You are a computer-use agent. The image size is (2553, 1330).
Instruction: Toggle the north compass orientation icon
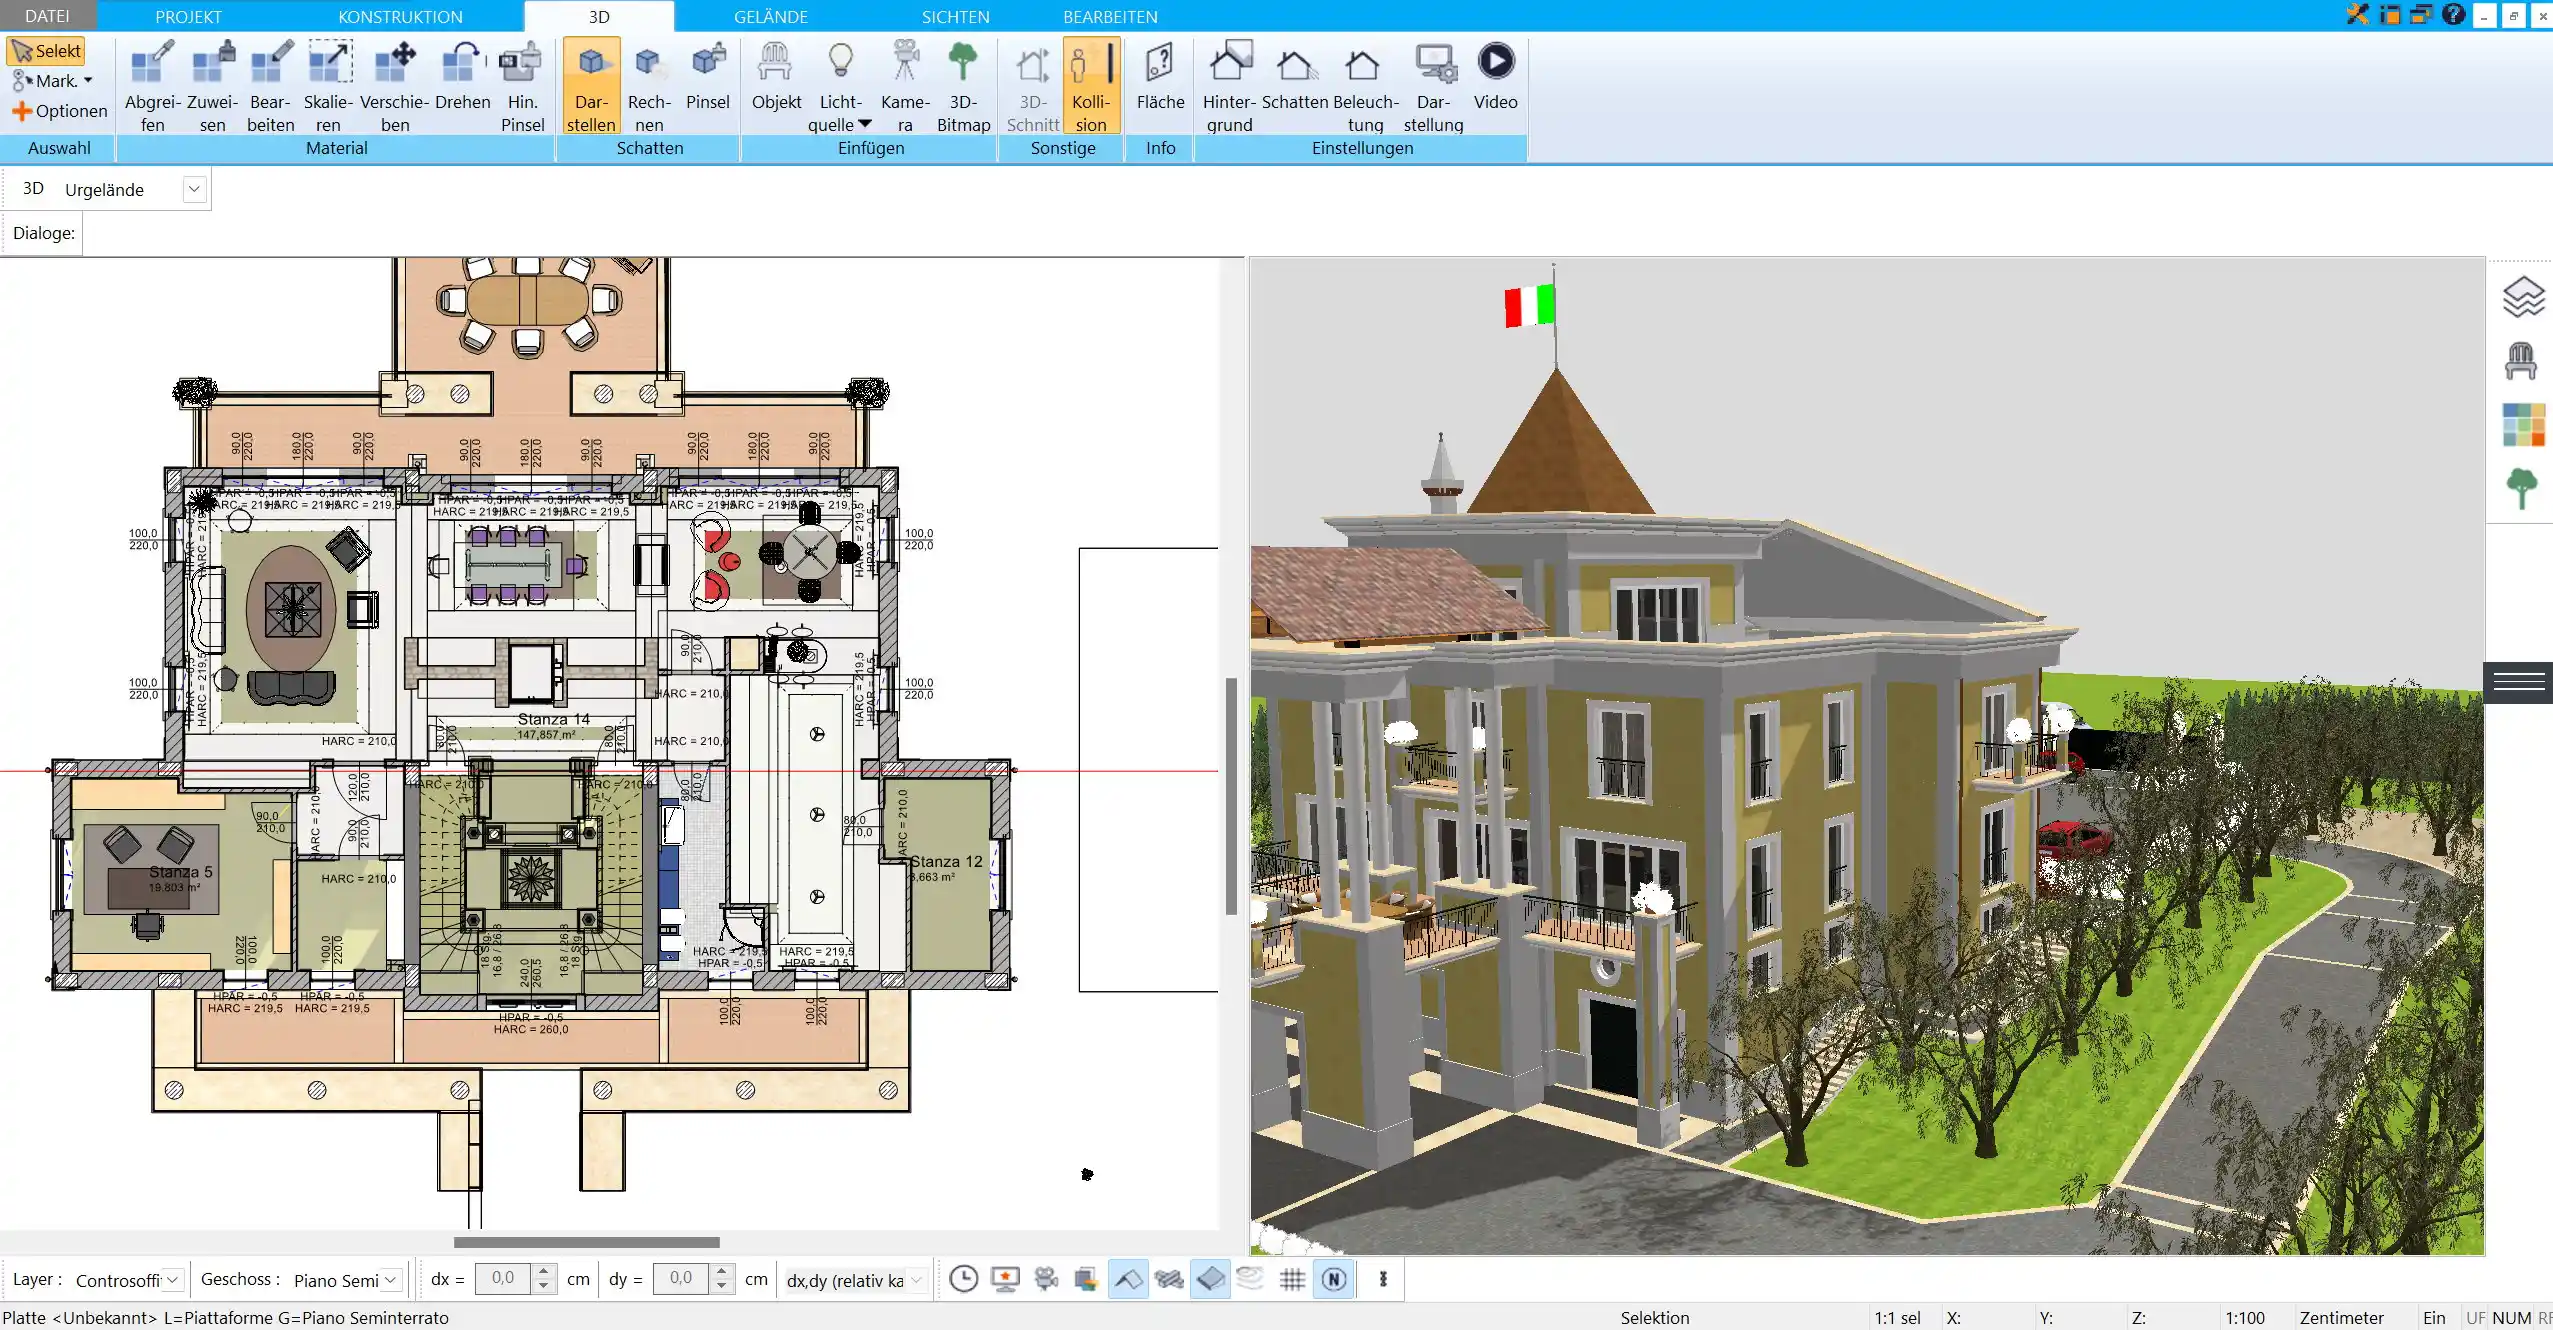tap(1334, 1279)
